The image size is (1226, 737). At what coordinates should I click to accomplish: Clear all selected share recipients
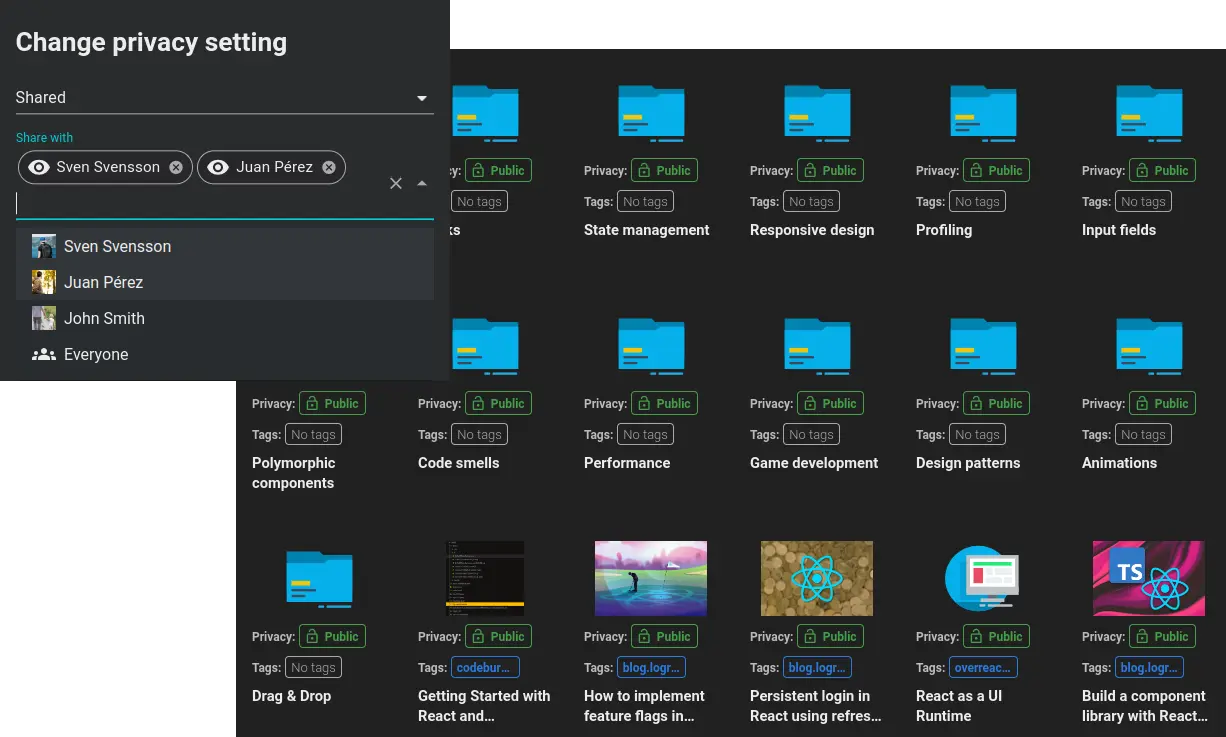click(396, 183)
